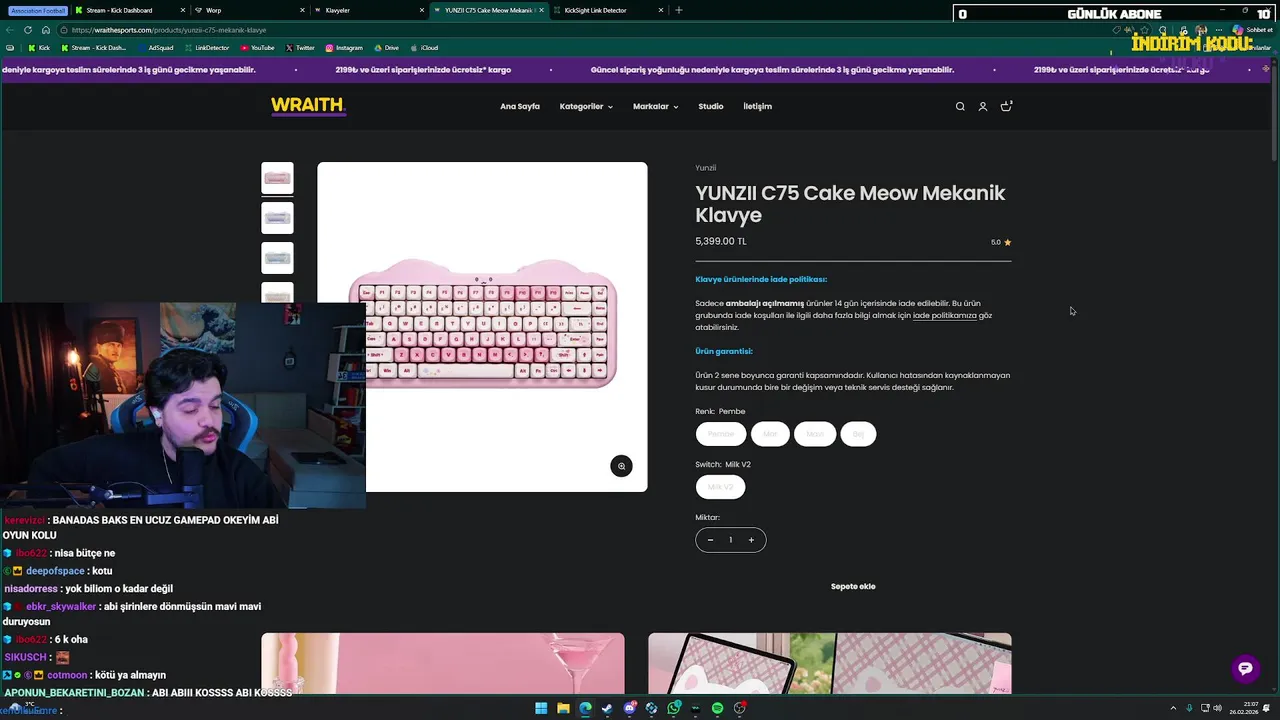Image resolution: width=1280 pixels, height=720 pixels.
Task: Open Spotify from the taskbar
Action: [x=718, y=708]
